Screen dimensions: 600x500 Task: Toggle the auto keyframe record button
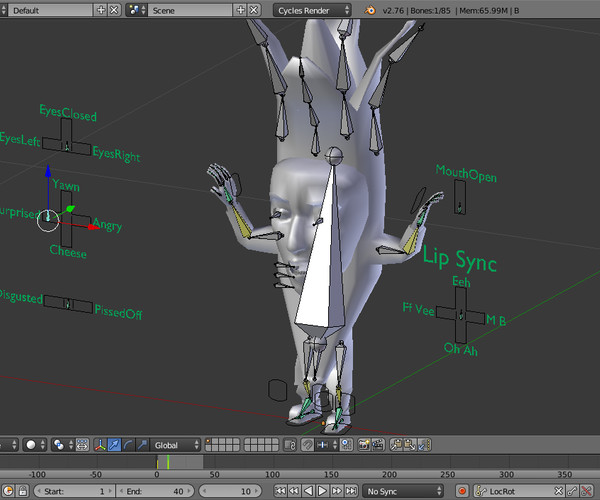pos(463,491)
